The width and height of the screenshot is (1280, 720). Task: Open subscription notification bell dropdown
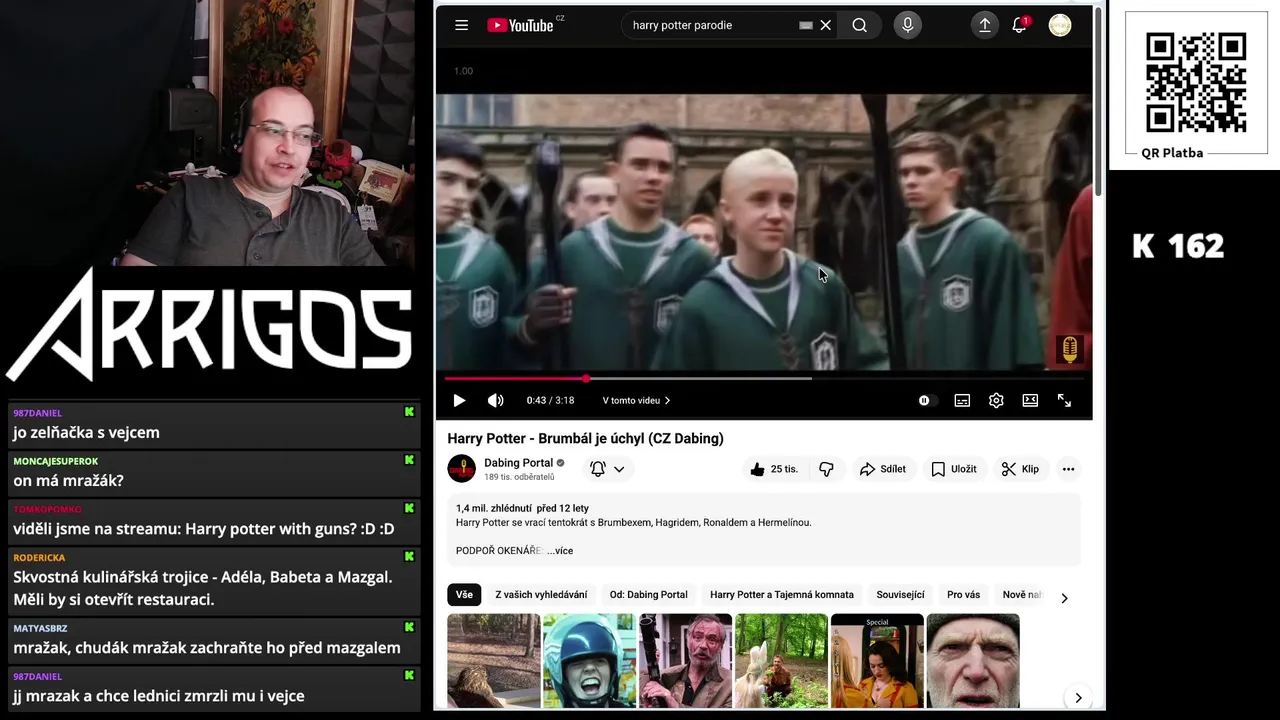[607, 469]
